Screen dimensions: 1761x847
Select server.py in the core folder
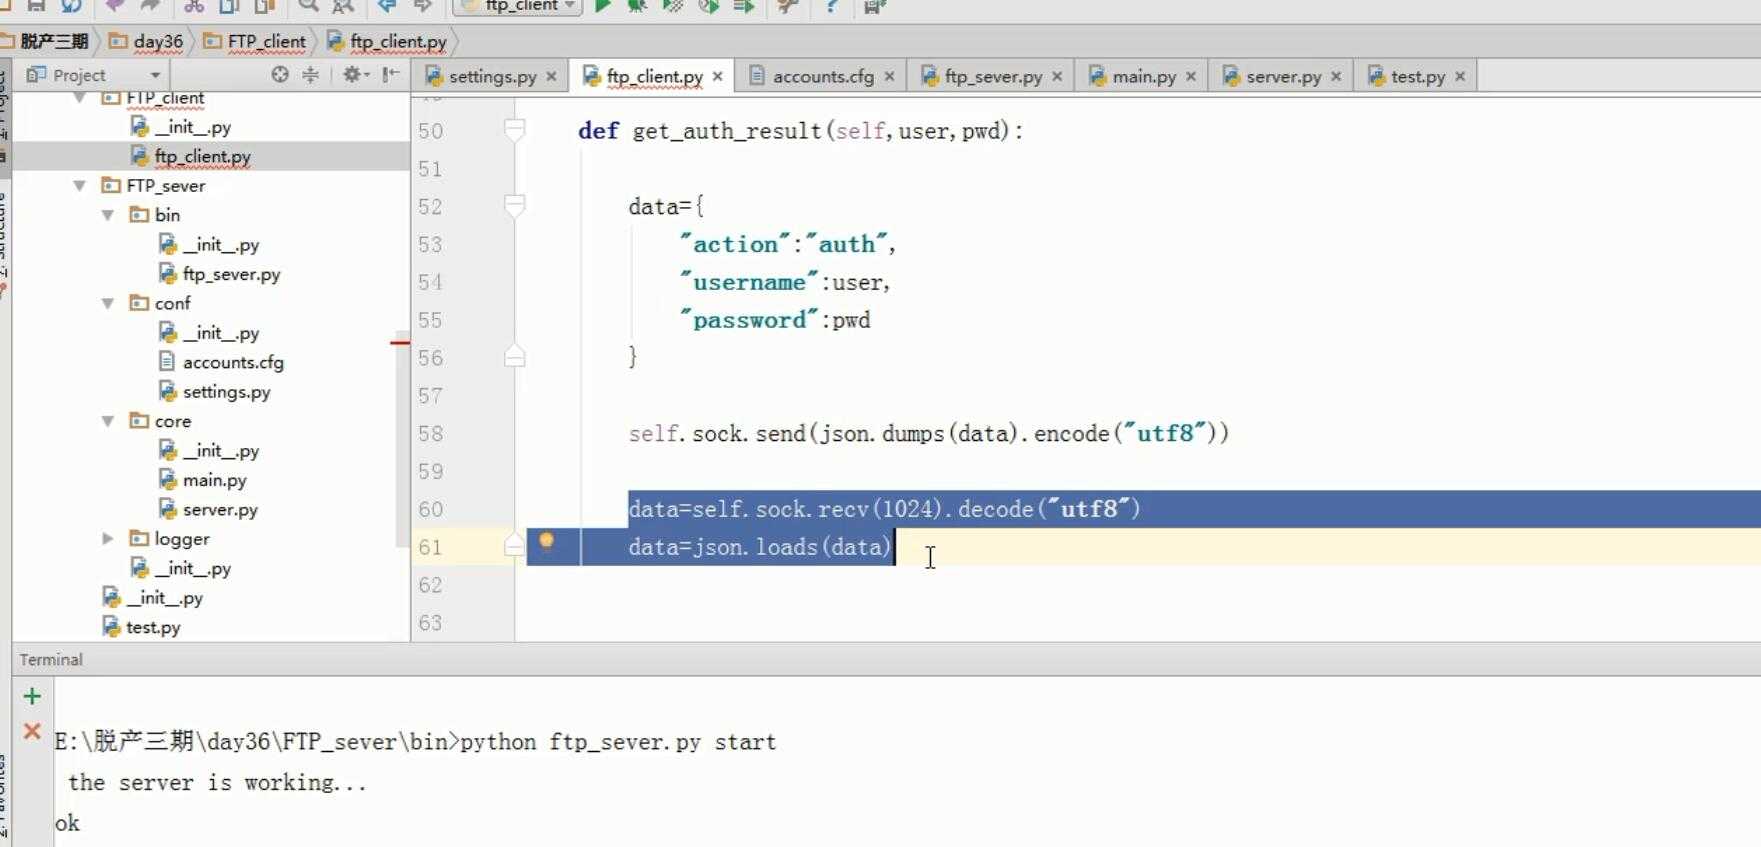click(220, 510)
